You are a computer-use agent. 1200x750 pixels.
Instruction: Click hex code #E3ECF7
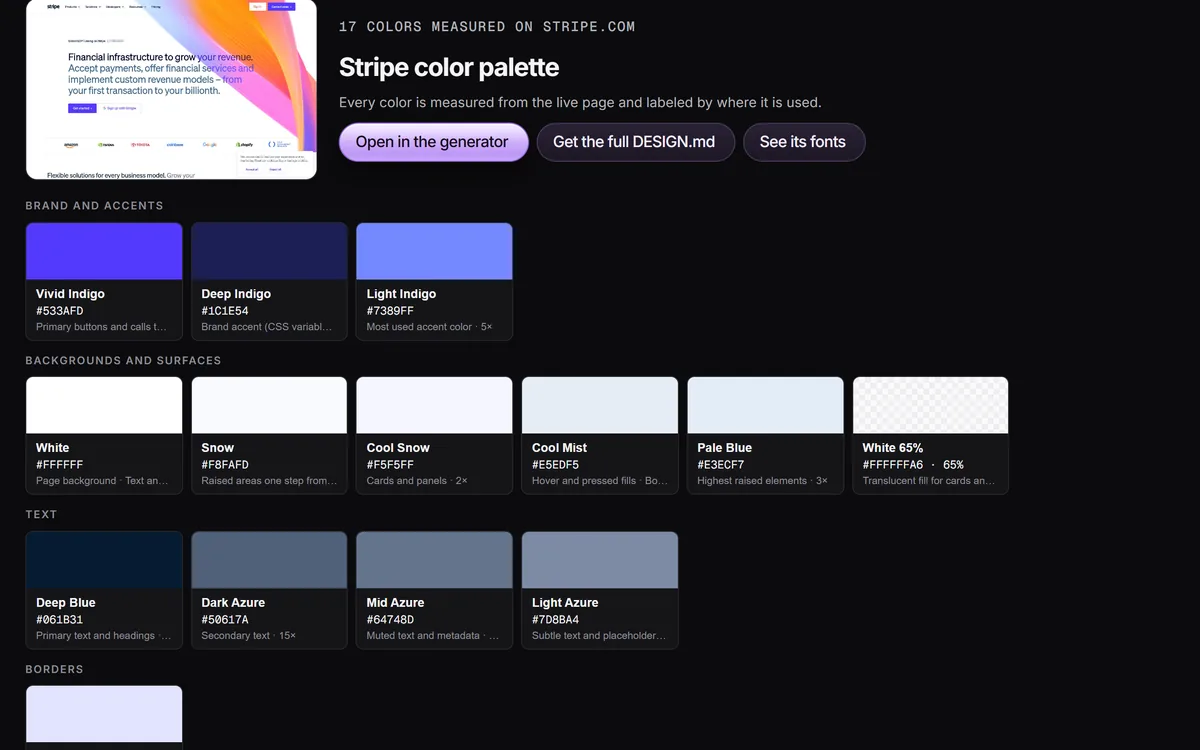(721, 465)
